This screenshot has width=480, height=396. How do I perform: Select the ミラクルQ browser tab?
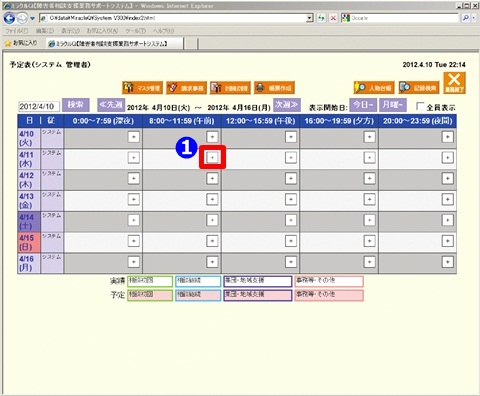pyautogui.click(x=114, y=44)
